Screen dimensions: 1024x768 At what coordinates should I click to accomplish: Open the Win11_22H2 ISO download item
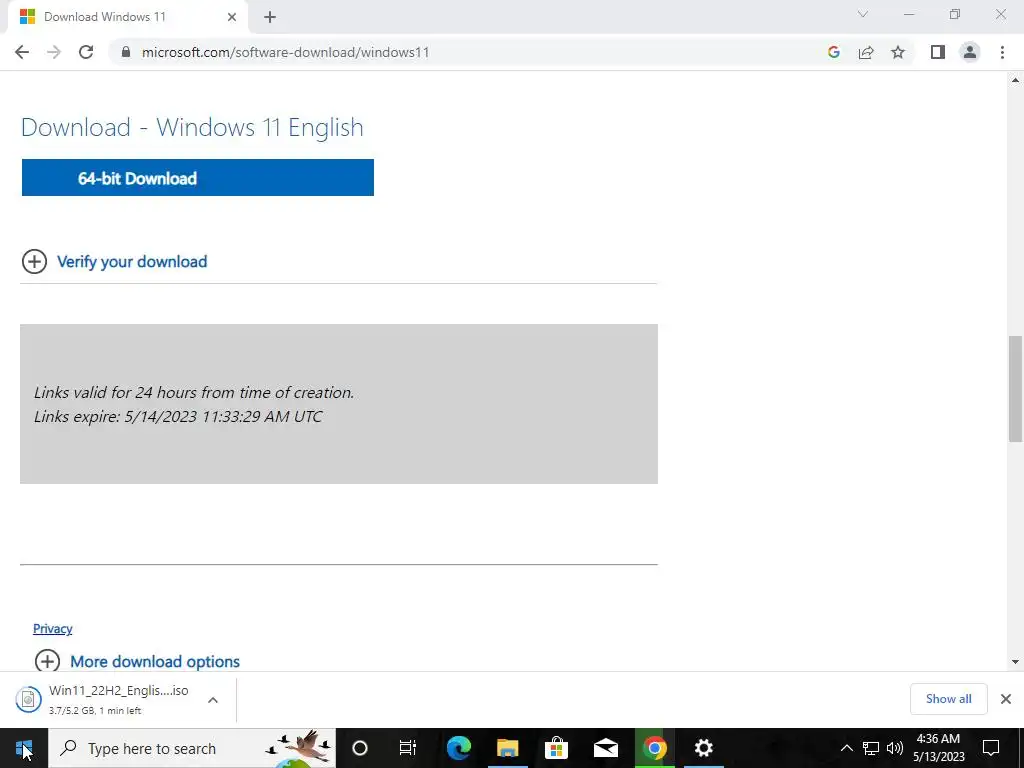(x=119, y=699)
